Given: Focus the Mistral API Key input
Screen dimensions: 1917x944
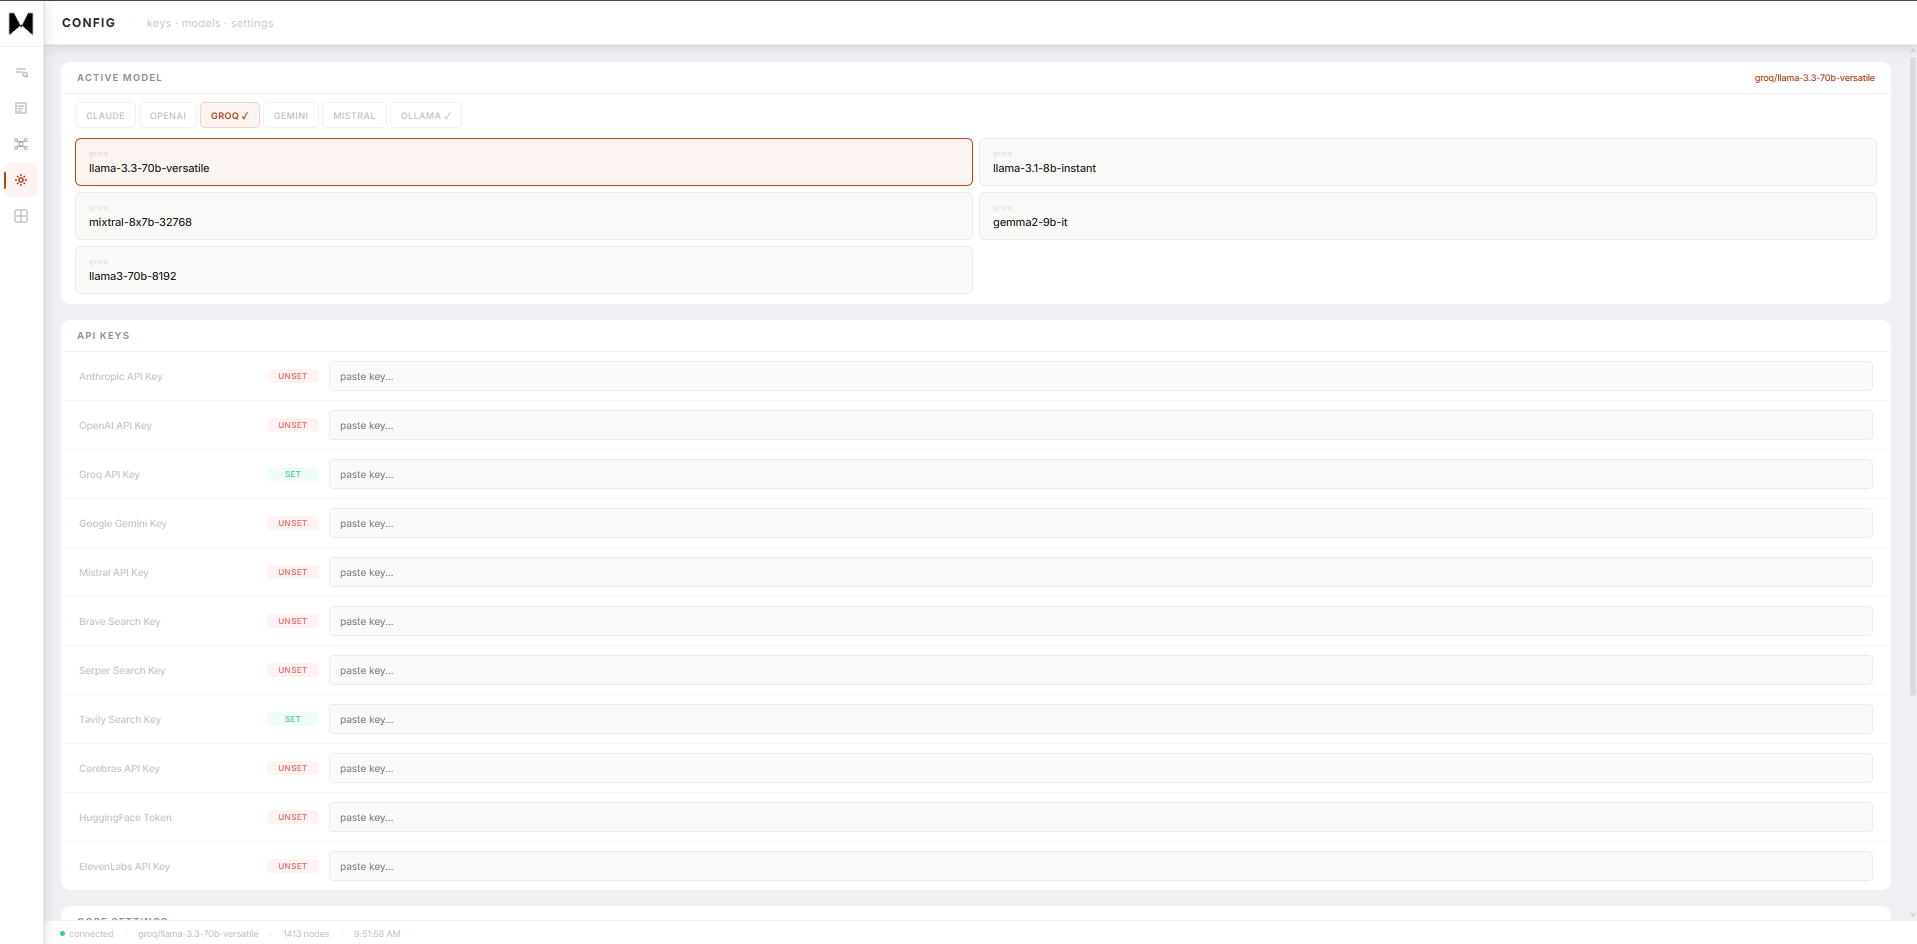Looking at the screenshot, I should (1101, 572).
